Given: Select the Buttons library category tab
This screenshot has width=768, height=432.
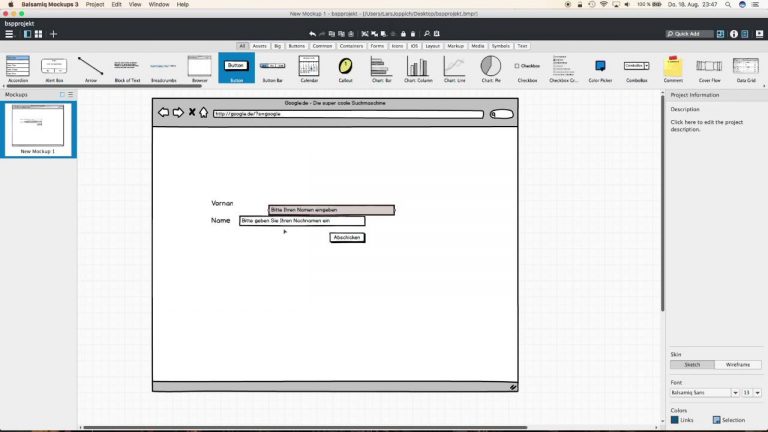Looking at the screenshot, I should [297, 46].
